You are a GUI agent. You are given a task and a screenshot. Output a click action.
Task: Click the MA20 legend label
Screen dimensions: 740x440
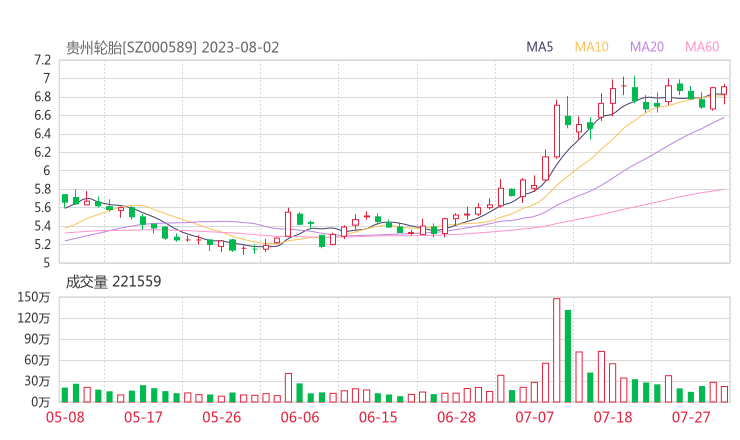(647, 47)
